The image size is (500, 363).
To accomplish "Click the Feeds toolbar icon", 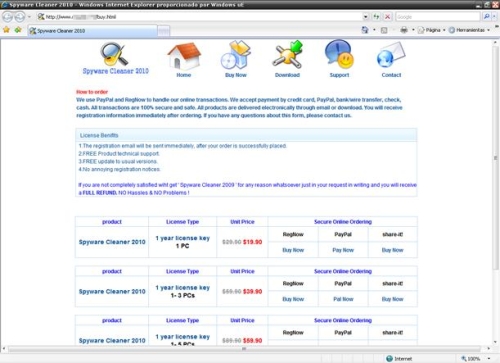I will tap(384, 30).
